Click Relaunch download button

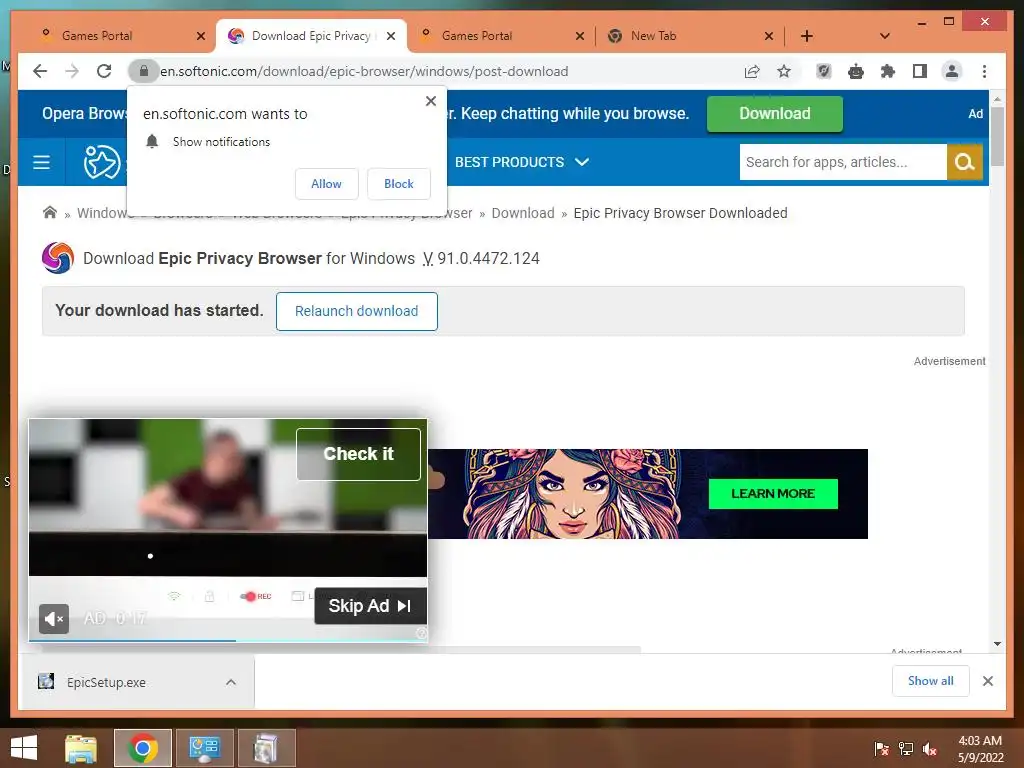click(x=357, y=312)
